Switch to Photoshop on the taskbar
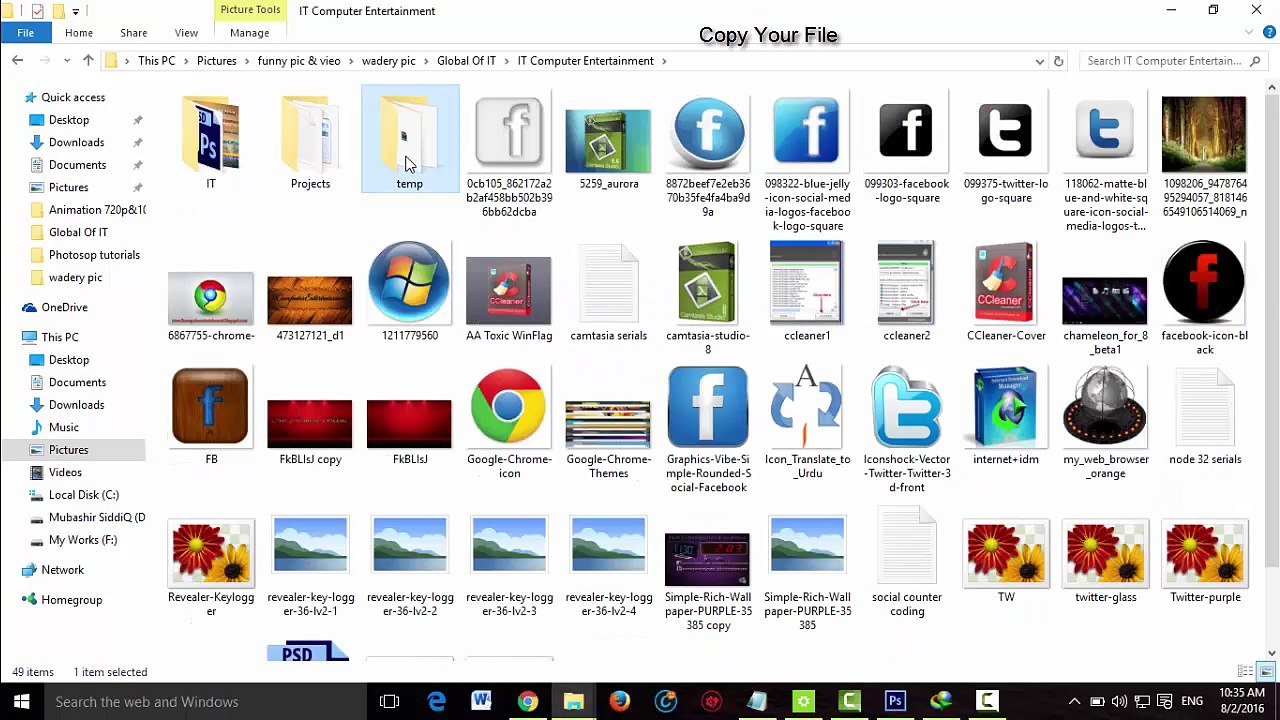 tap(895, 702)
